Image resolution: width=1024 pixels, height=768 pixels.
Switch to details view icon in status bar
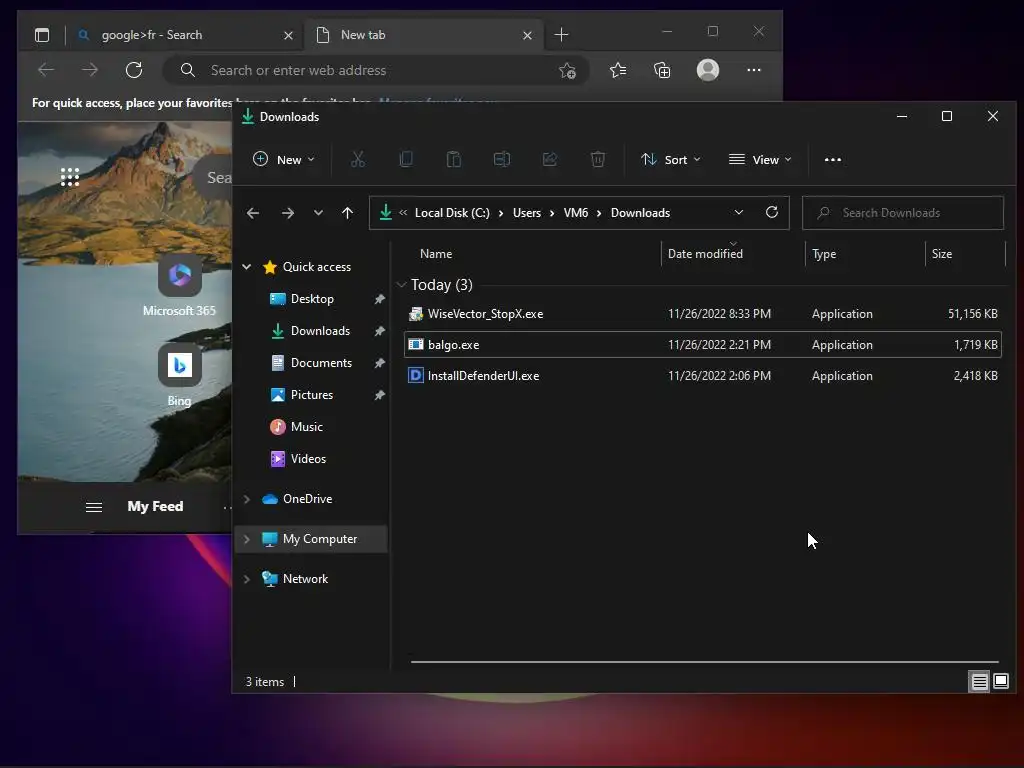click(980, 682)
